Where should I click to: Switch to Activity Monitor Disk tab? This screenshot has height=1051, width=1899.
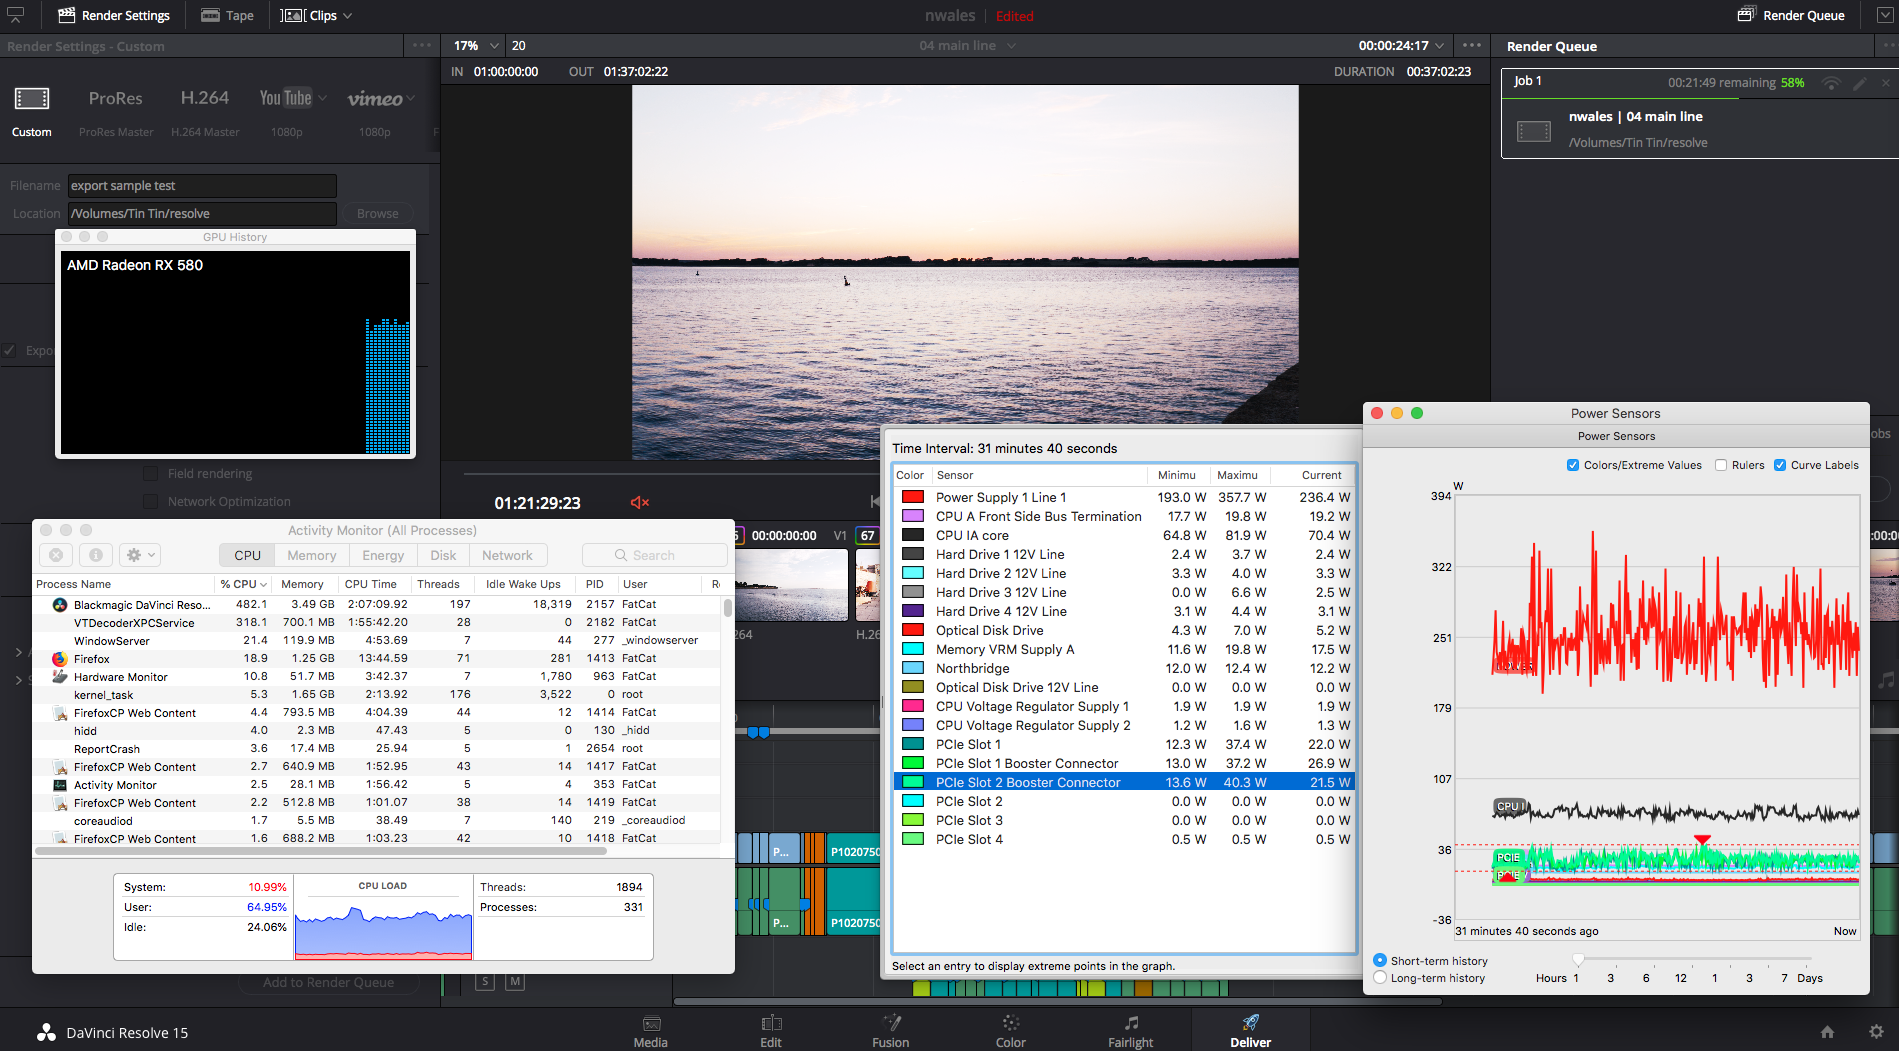coord(443,555)
